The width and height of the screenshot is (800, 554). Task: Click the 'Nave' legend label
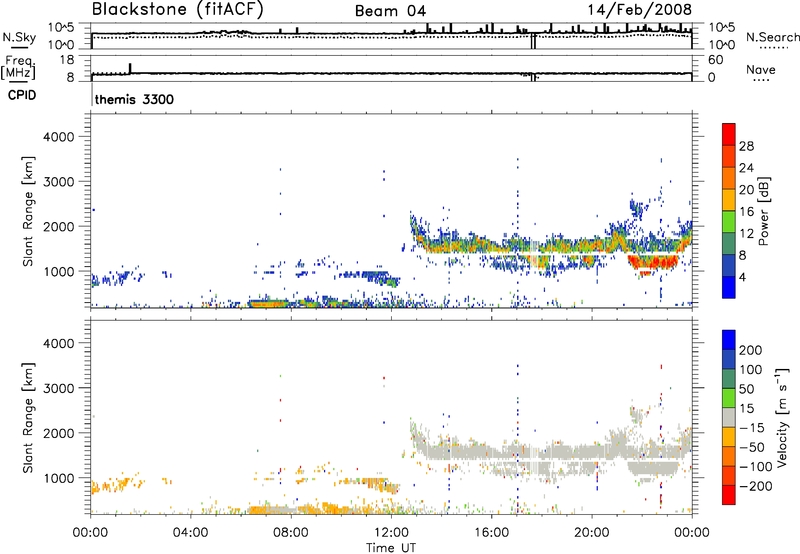click(761, 69)
